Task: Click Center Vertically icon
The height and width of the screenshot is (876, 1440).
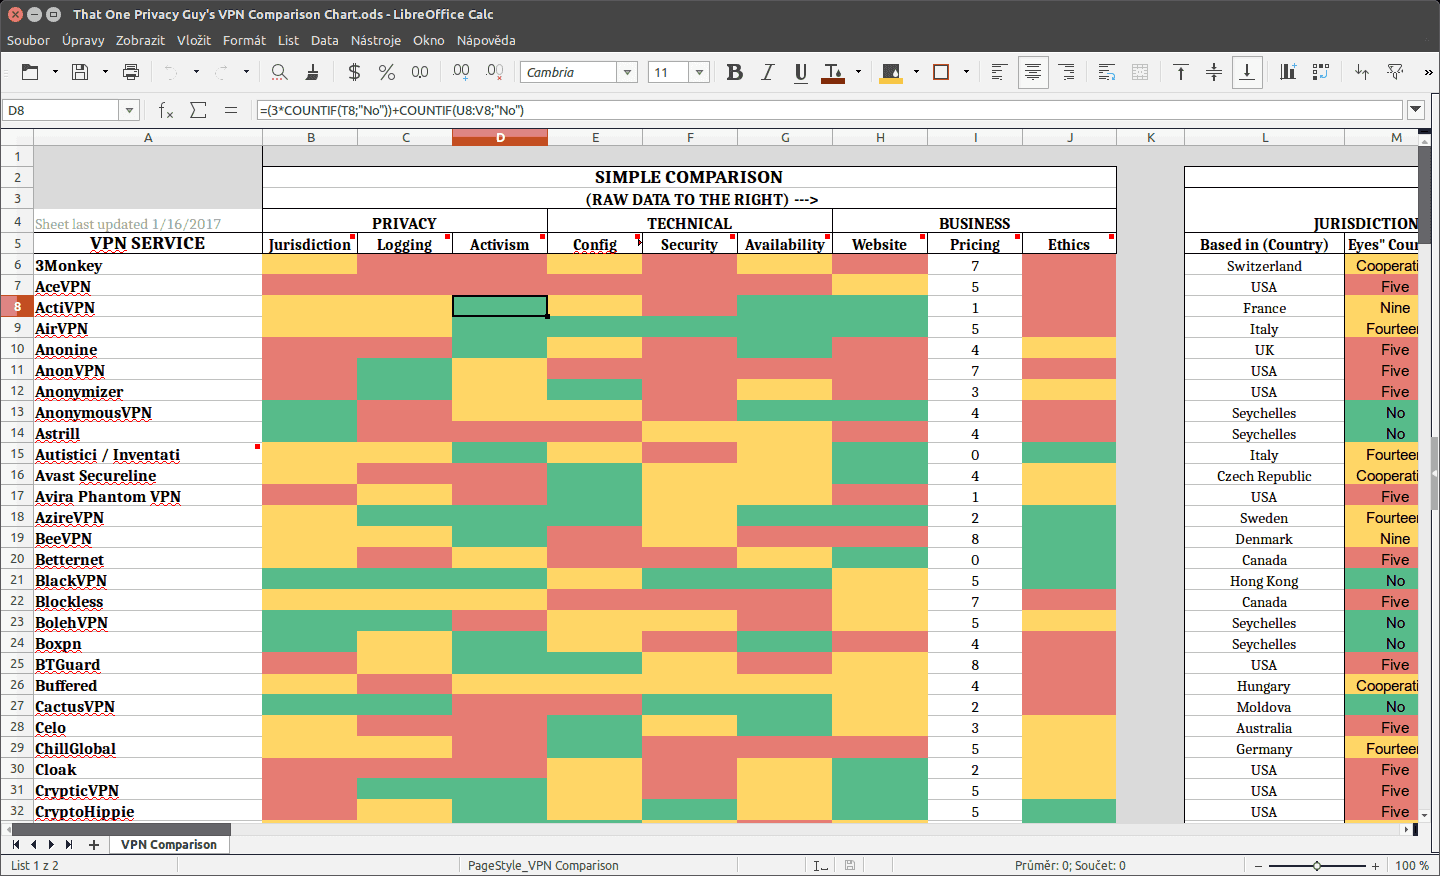Action: 1214,72
